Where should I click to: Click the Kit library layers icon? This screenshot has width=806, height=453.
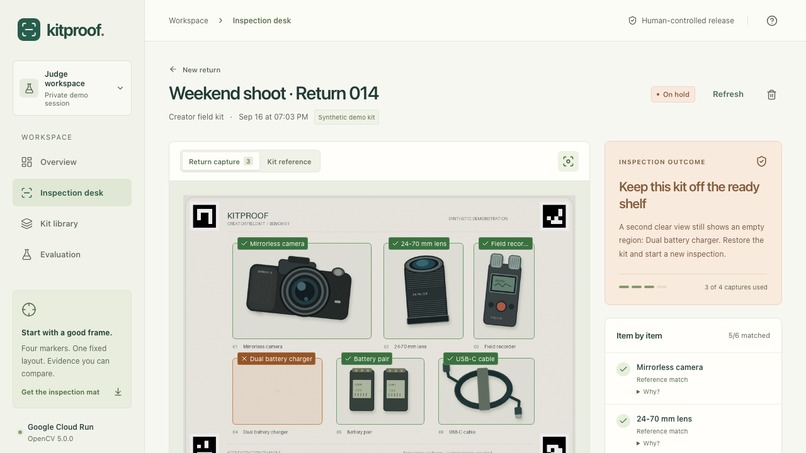[27, 224]
